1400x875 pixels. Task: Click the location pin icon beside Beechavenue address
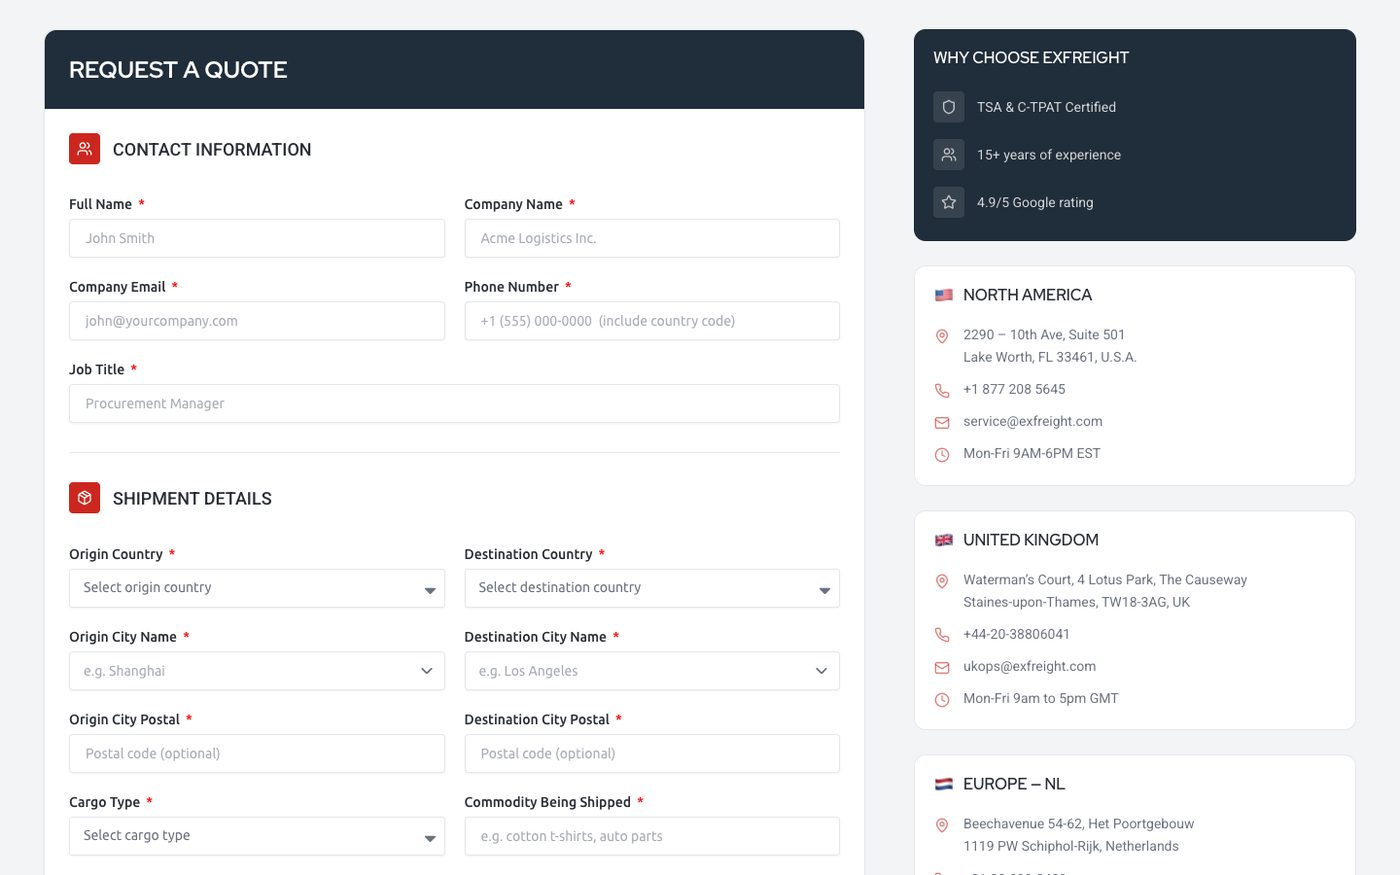point(941,825)
